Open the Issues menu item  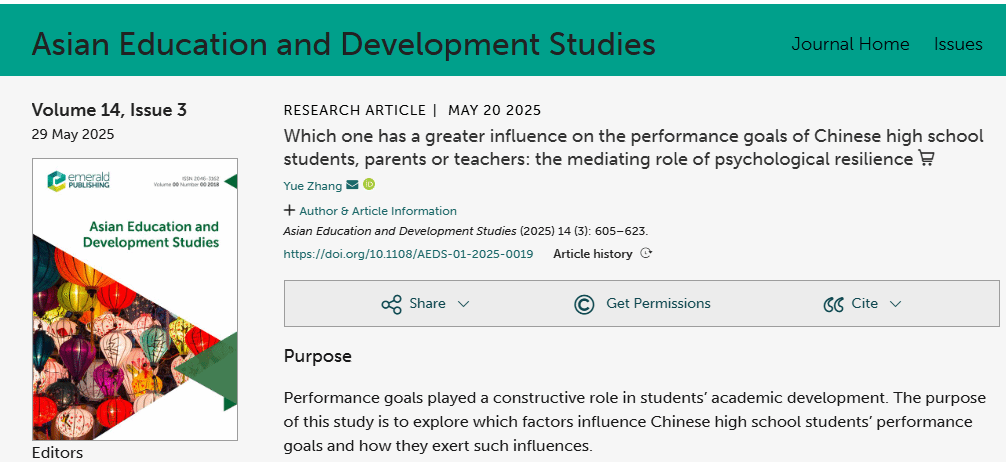point(958,44)
